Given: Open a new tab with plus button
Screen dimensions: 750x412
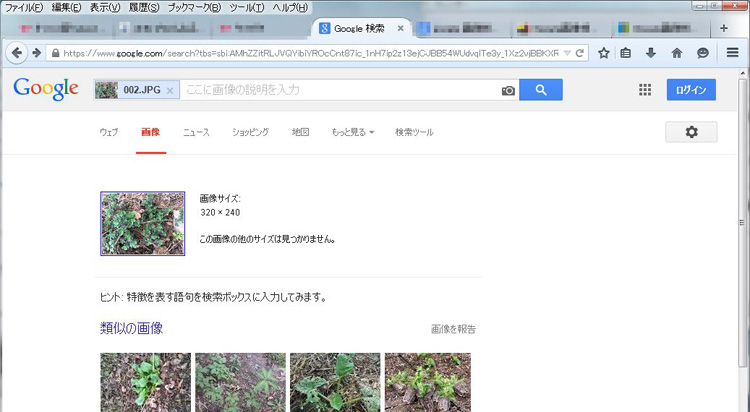Looking at the screenshot, I should tap(724, 28).
